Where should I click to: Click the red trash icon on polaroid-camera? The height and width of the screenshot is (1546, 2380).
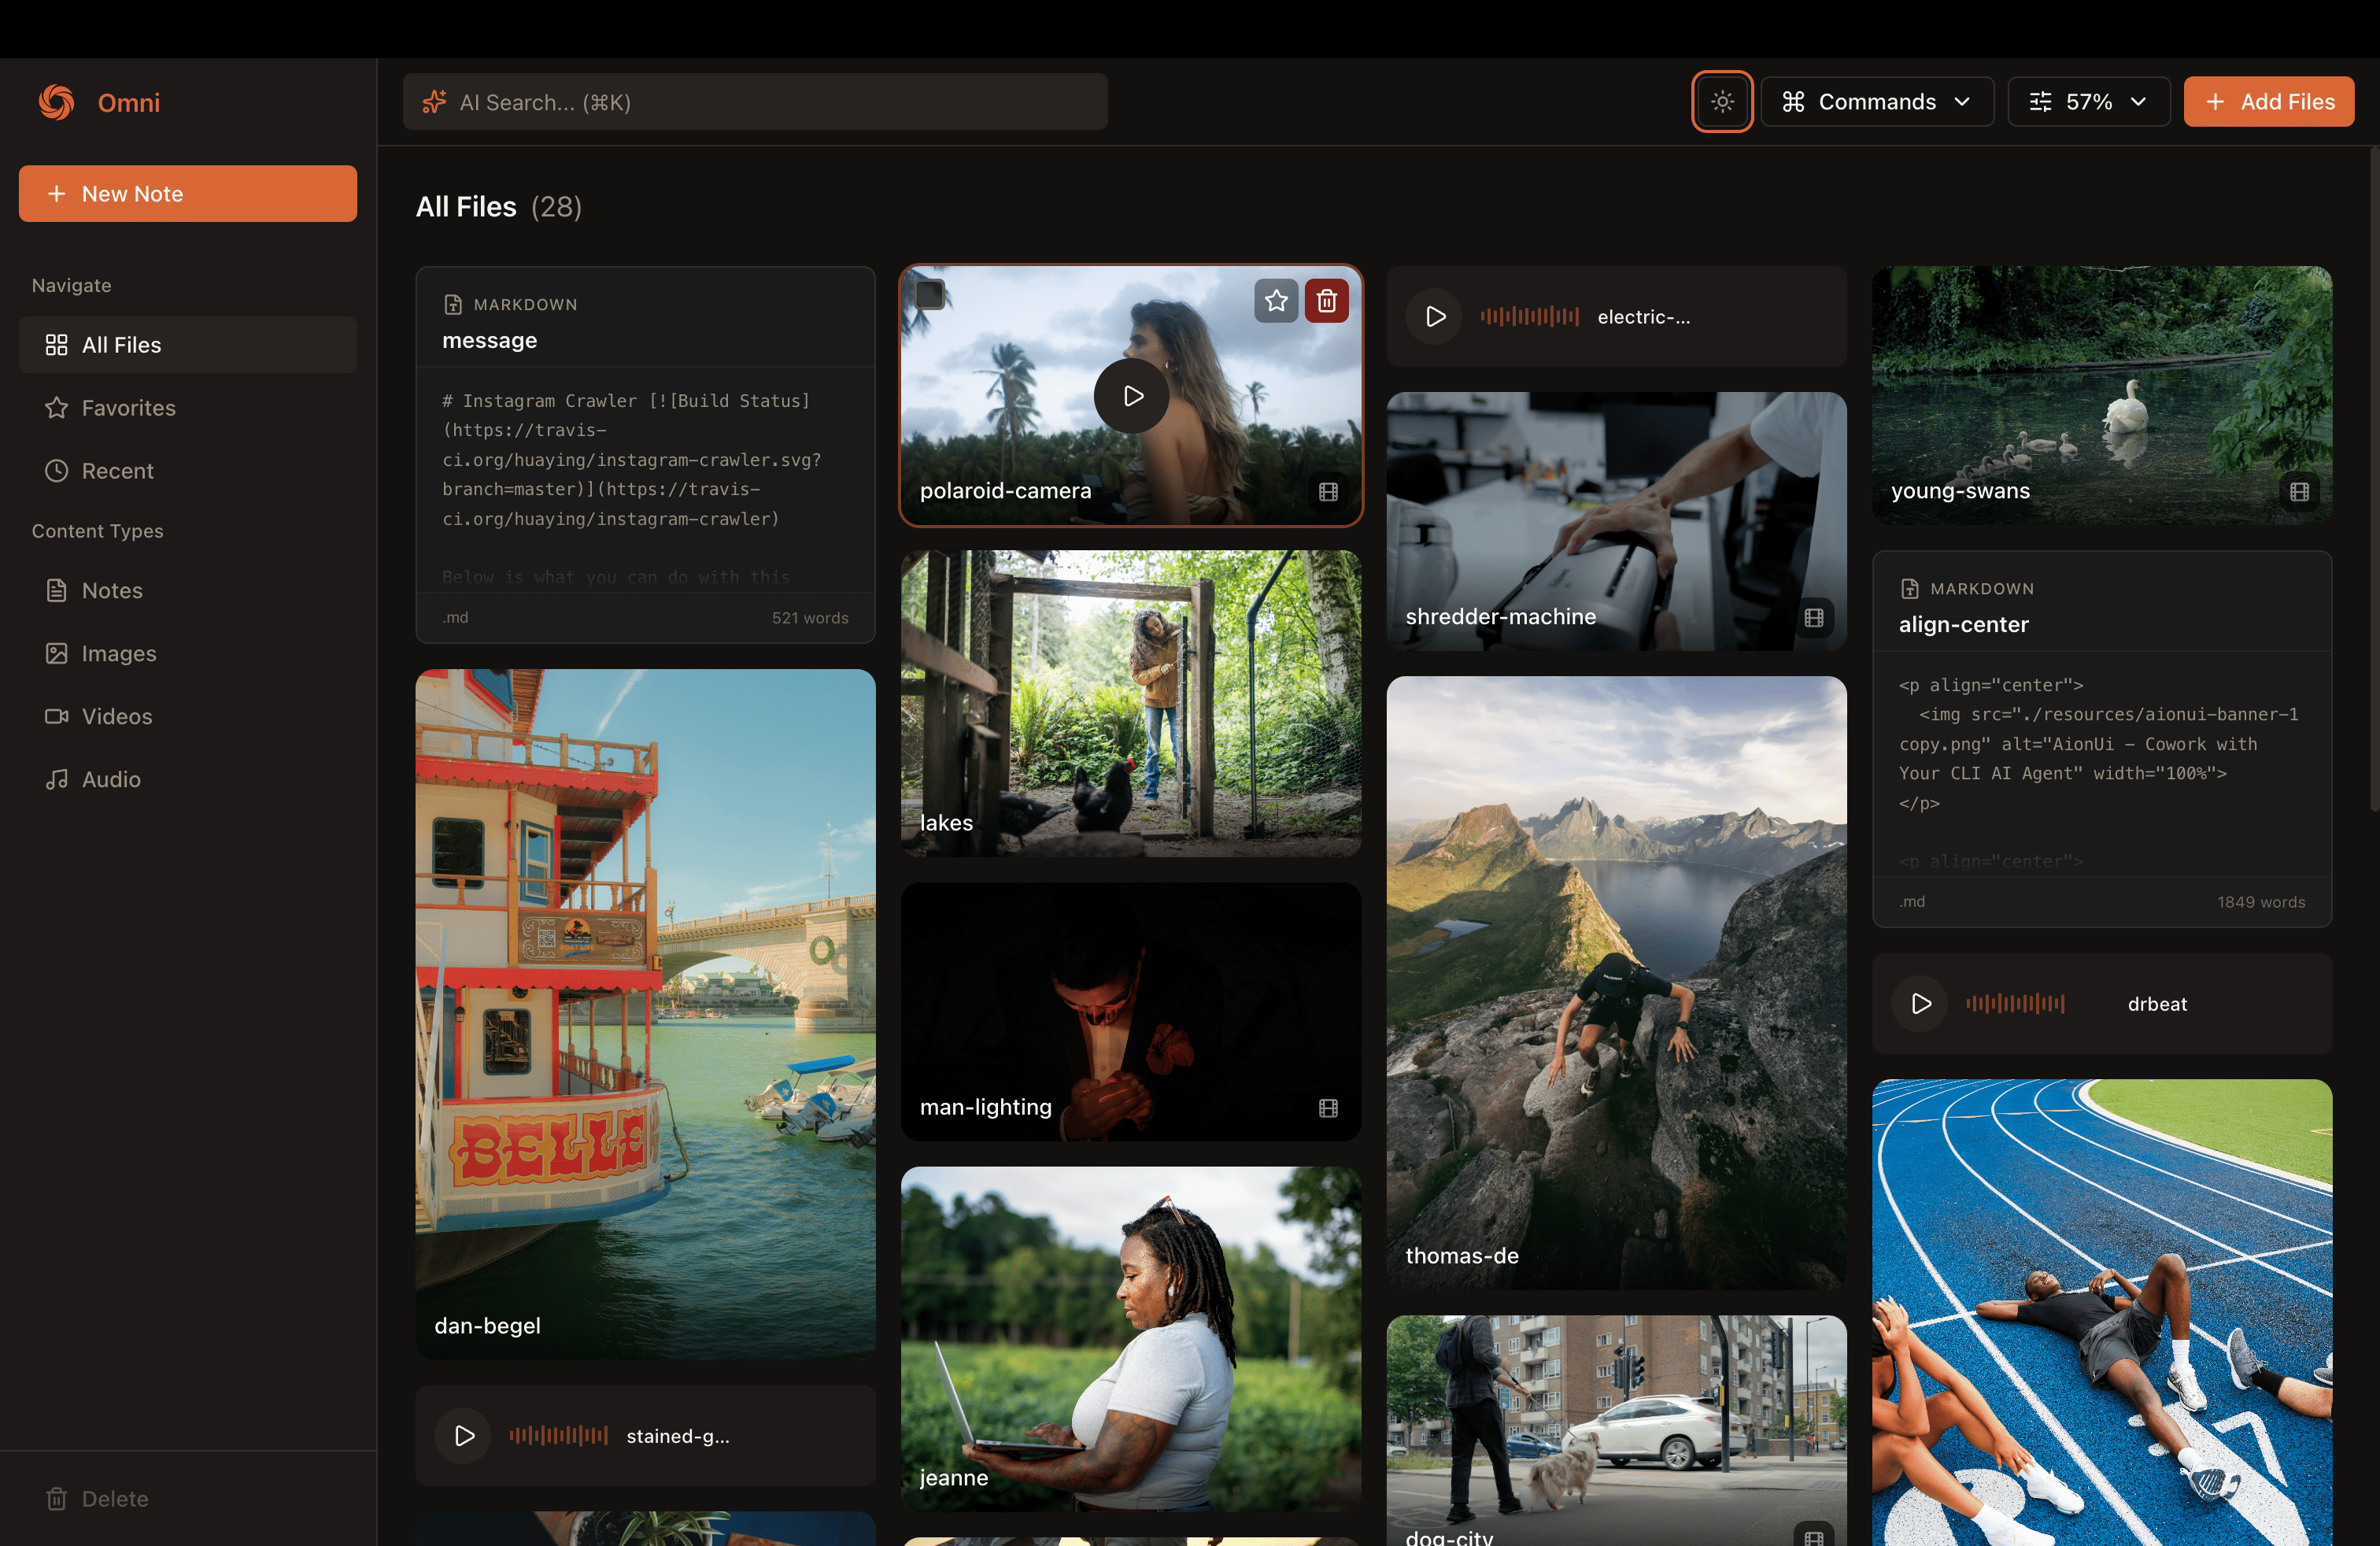point(1326,300)
